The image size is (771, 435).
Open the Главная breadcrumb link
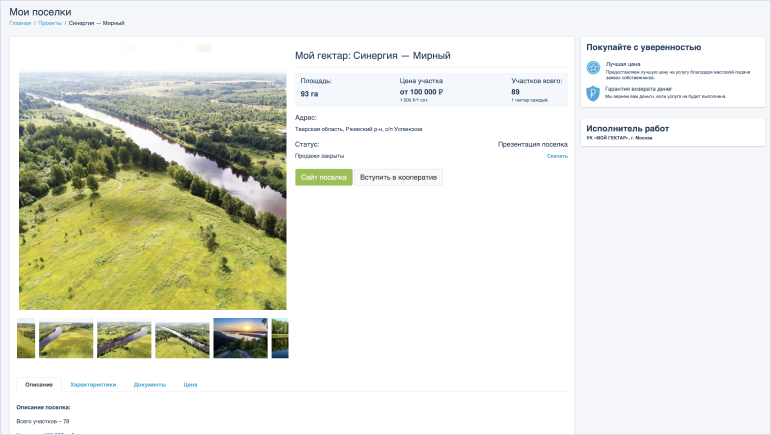tap(20, 23)
